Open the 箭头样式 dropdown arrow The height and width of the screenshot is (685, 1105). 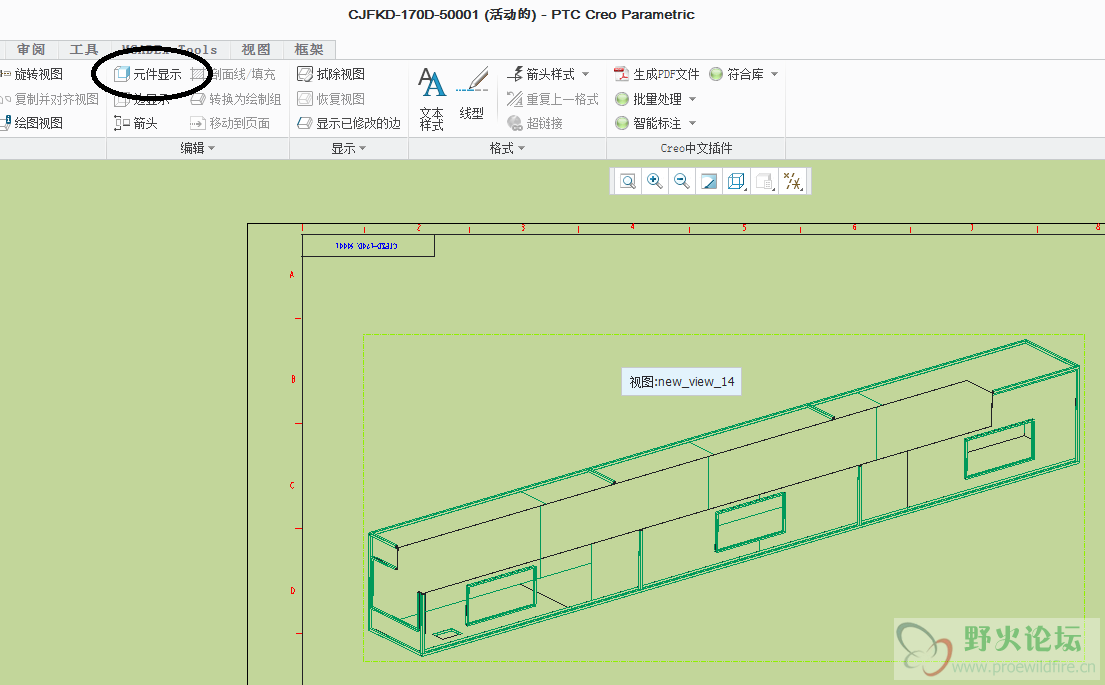pos(586,74)
